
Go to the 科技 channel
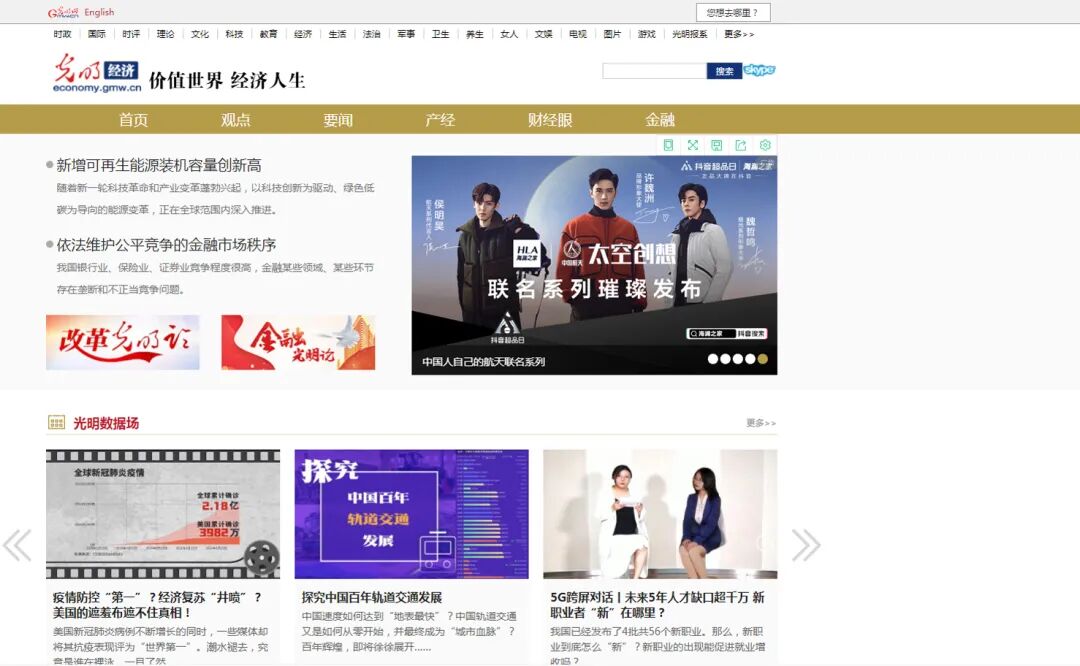coord(234,34)
